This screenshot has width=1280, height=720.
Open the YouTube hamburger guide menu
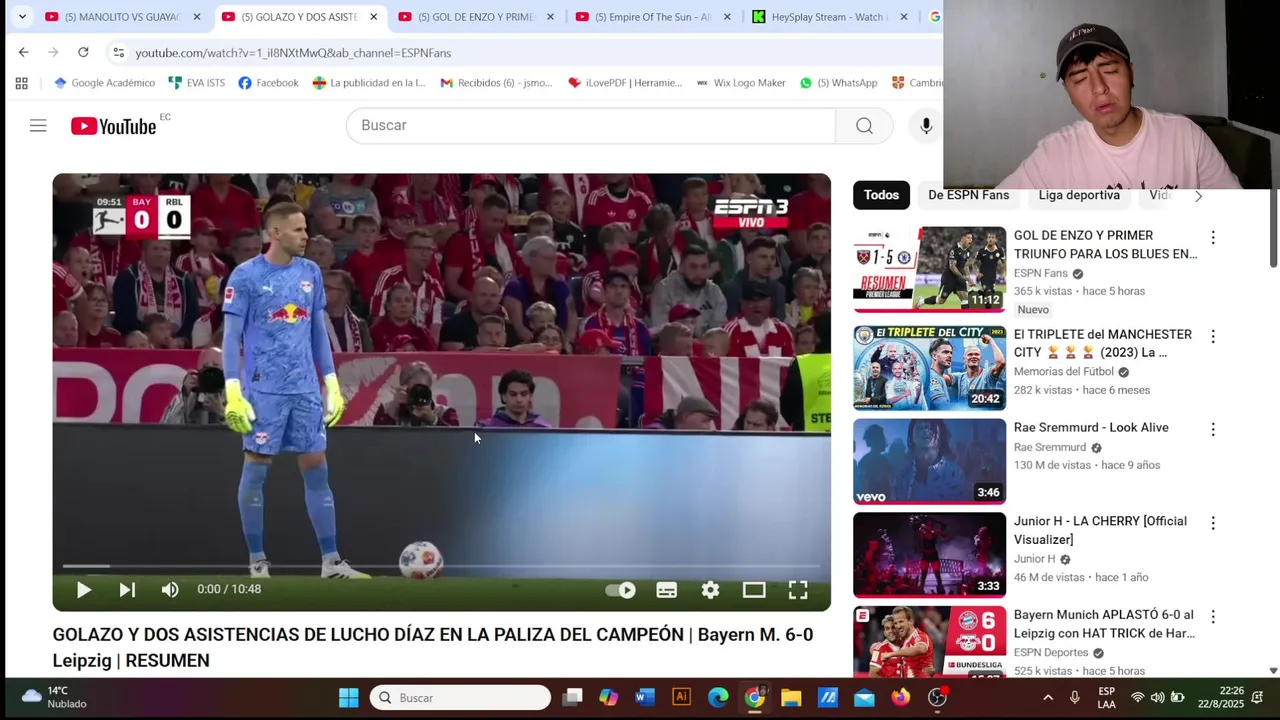click(38, 125)
